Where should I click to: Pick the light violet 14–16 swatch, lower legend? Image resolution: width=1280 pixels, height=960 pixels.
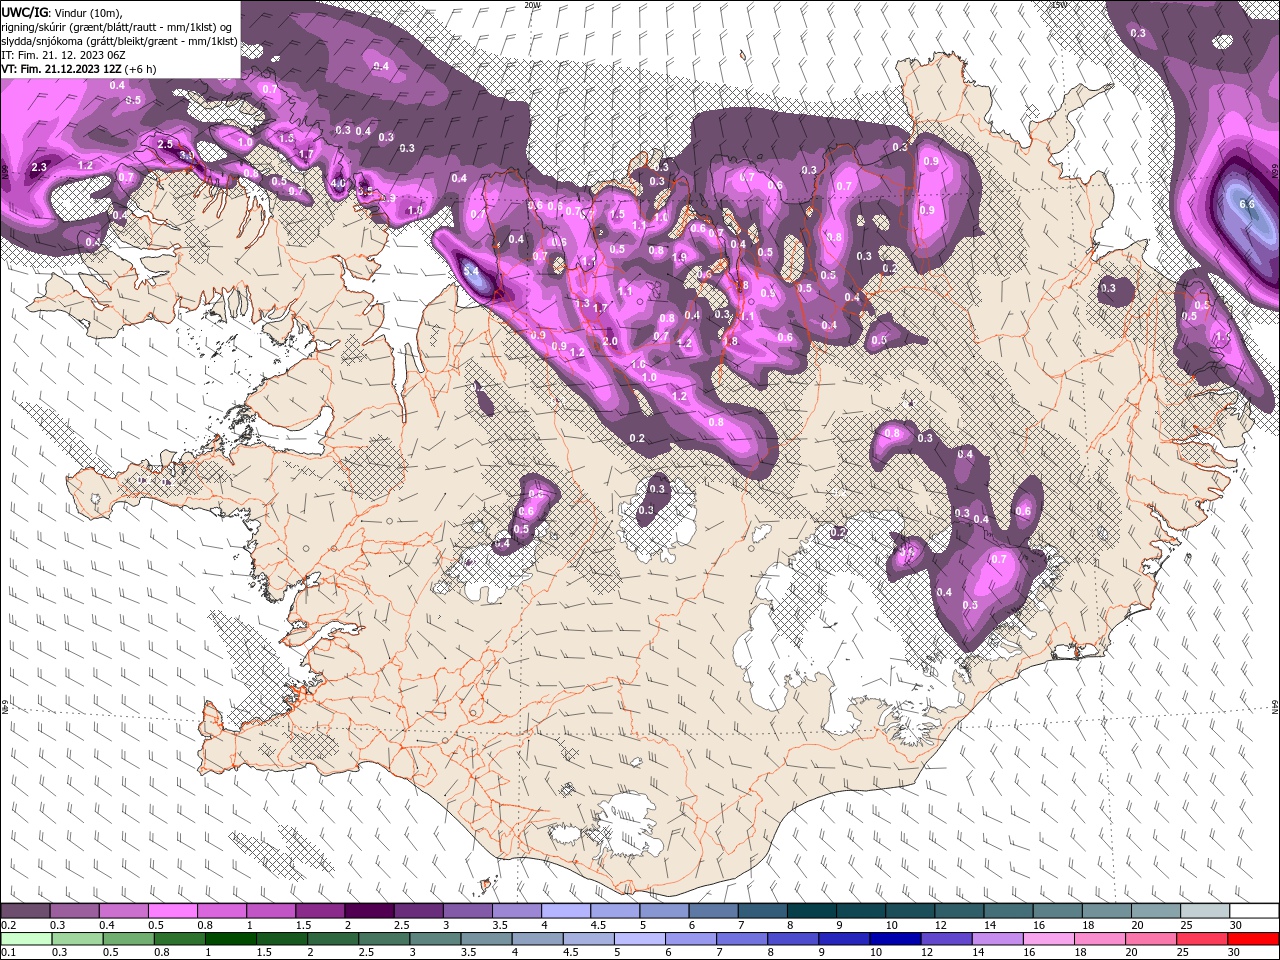coord(999,938)
